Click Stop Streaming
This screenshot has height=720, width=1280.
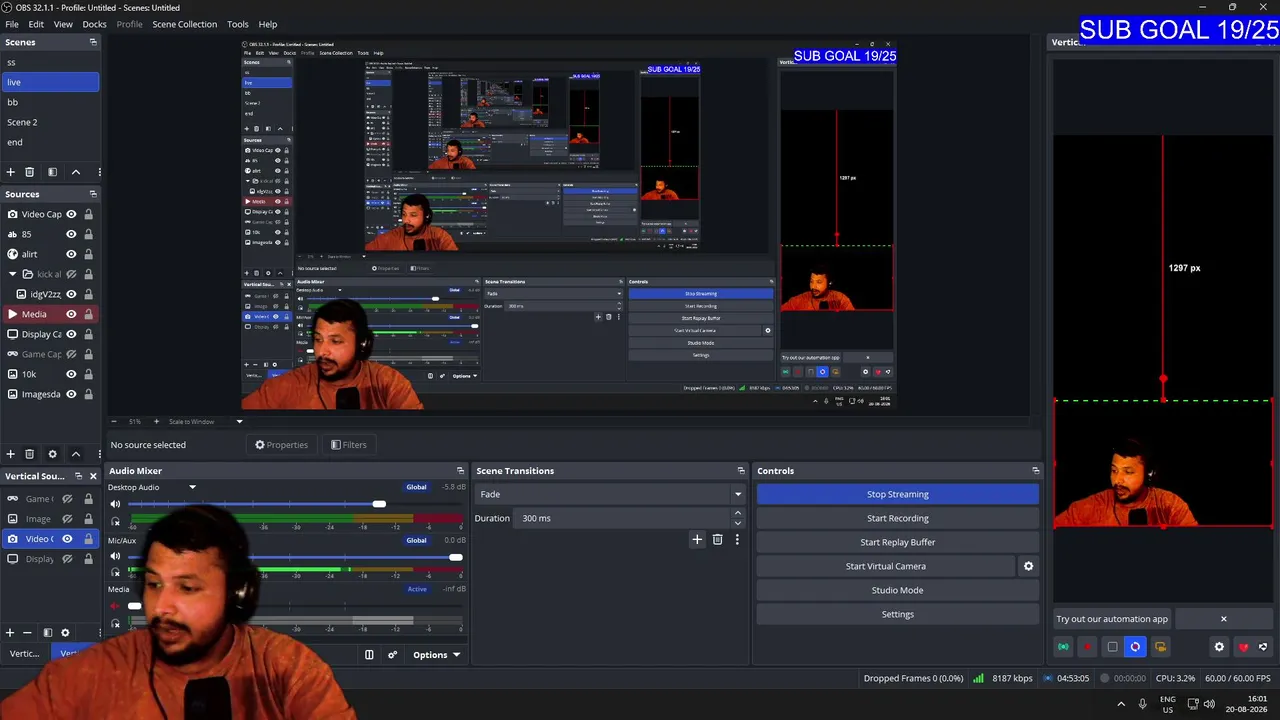click(898, 494)
